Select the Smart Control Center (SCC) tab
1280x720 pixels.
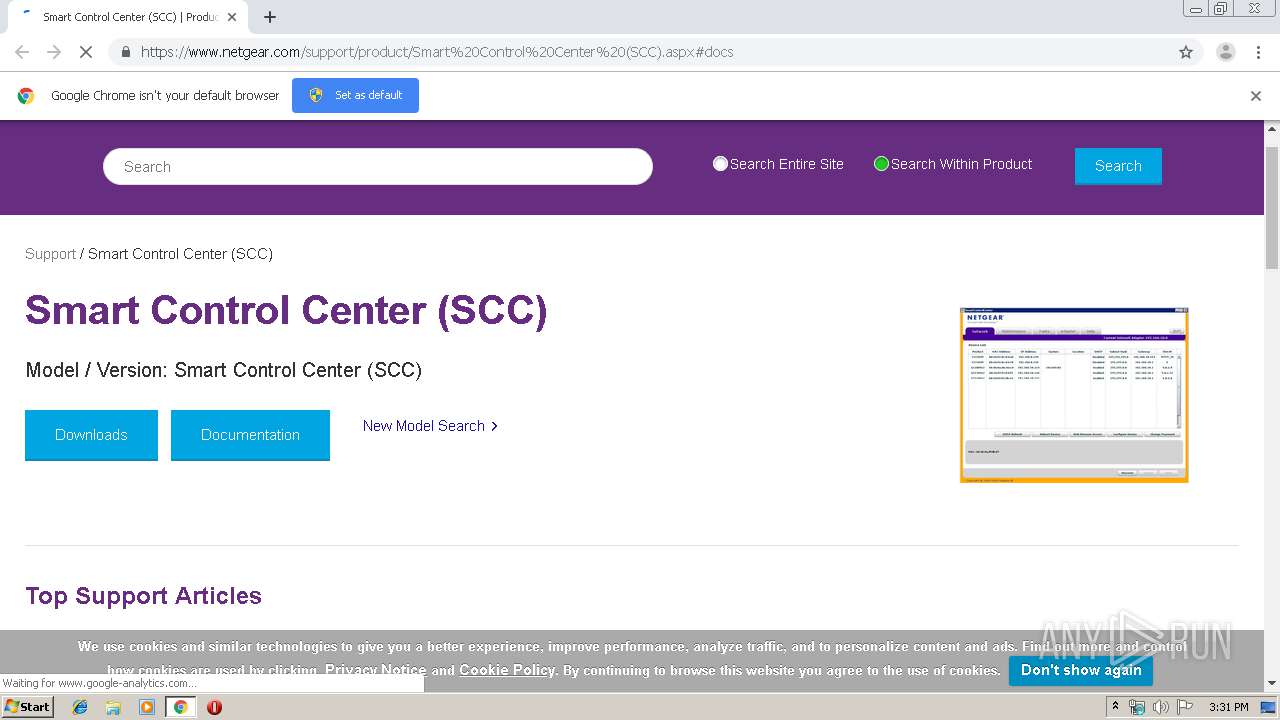128,17
